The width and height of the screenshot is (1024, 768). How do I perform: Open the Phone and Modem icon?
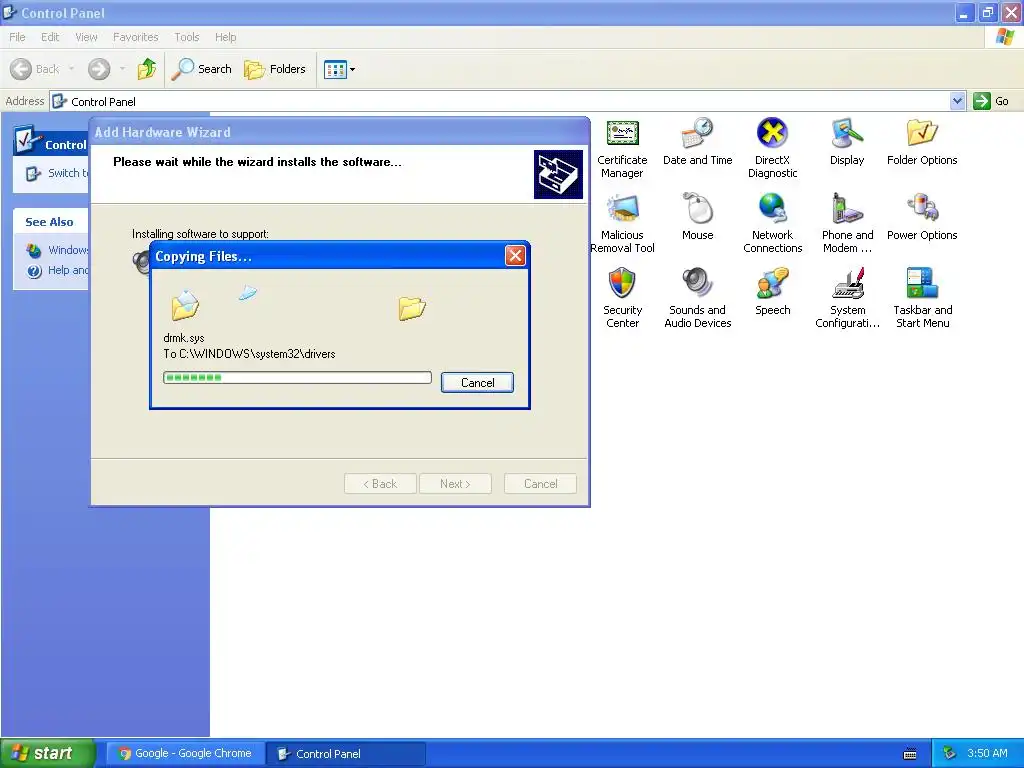[x=847, y=224]
